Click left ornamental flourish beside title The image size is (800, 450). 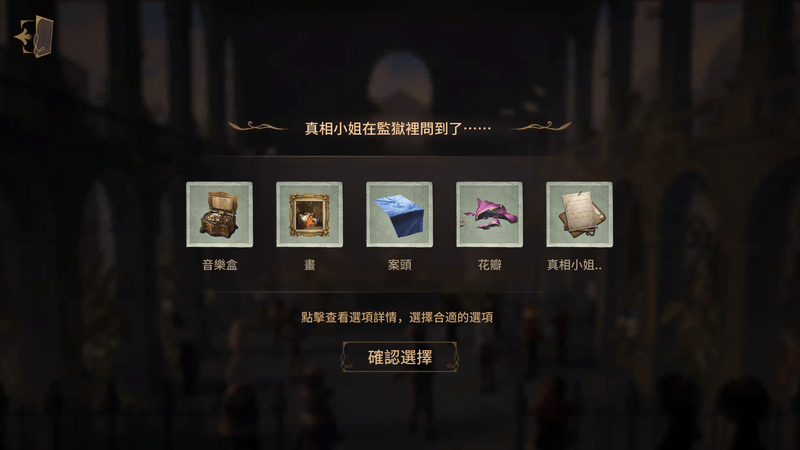click(258, 126)
